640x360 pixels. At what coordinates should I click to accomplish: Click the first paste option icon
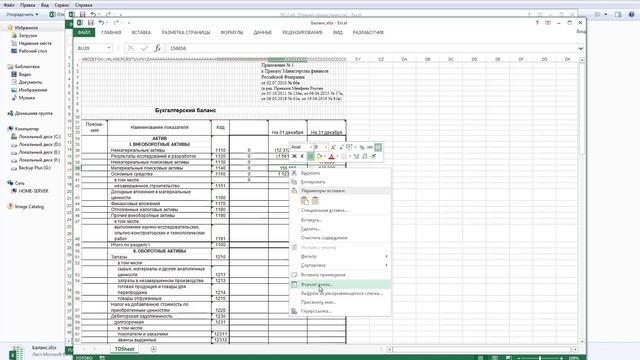(x=304, y=200)
